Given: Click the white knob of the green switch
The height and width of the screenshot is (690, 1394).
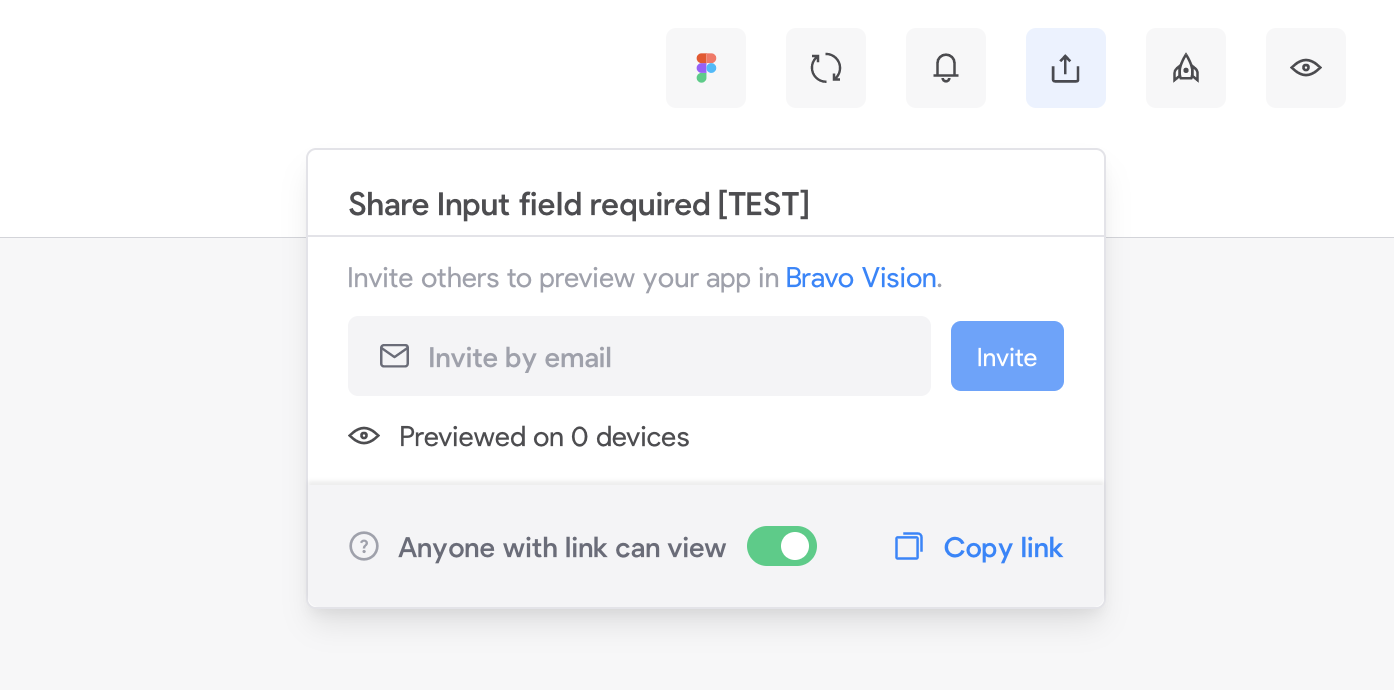Looking at the screenshot, I should tap(795, 546).
